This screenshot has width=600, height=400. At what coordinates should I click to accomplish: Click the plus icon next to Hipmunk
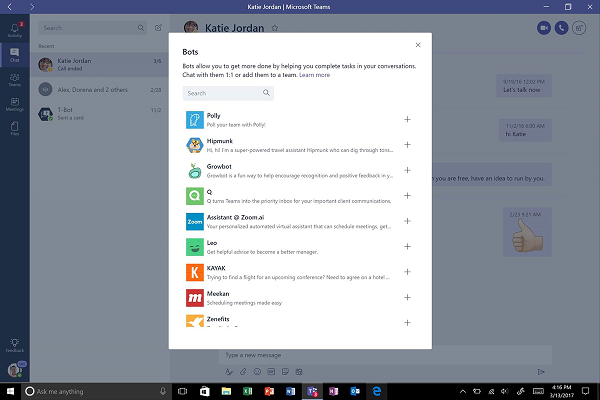coord(407,145)
